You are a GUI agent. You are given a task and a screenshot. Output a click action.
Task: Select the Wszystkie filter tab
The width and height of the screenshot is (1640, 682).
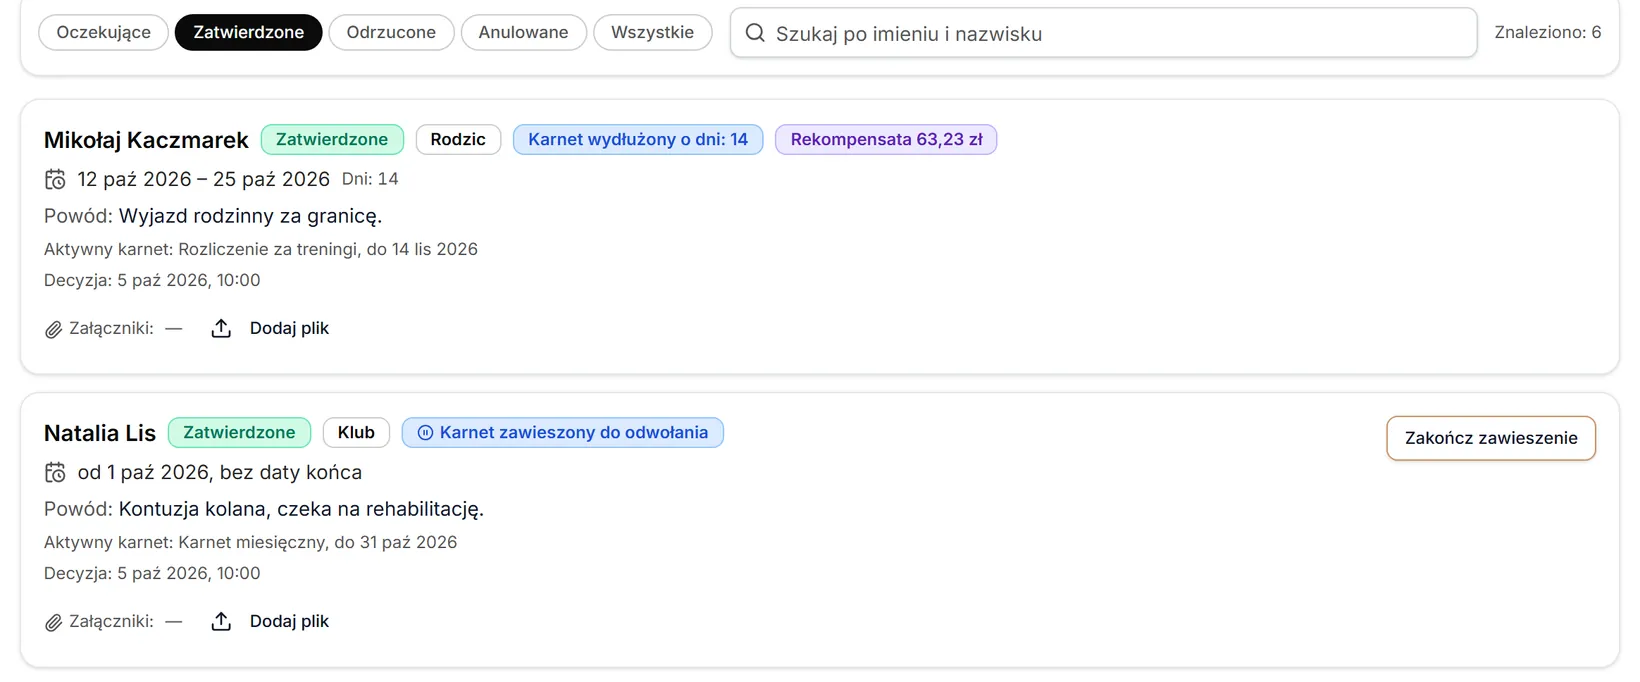tap(653, 32)
